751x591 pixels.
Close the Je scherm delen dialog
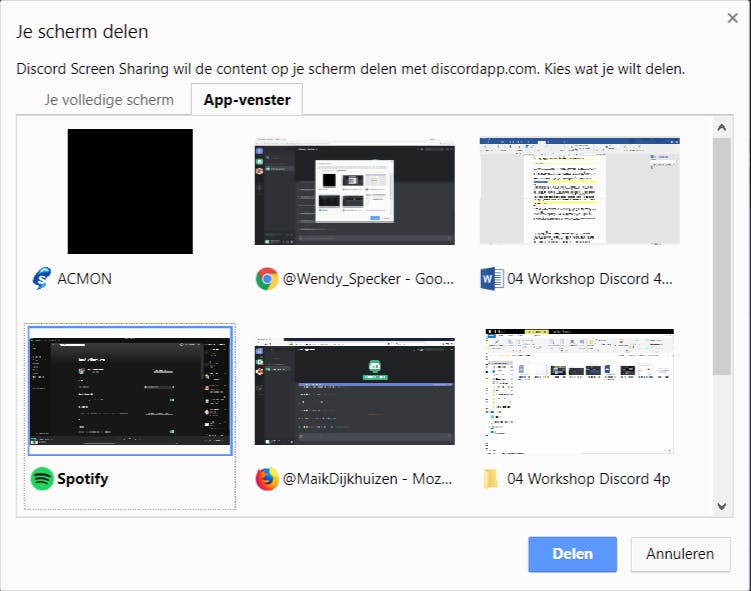click(x=732, y=18)
